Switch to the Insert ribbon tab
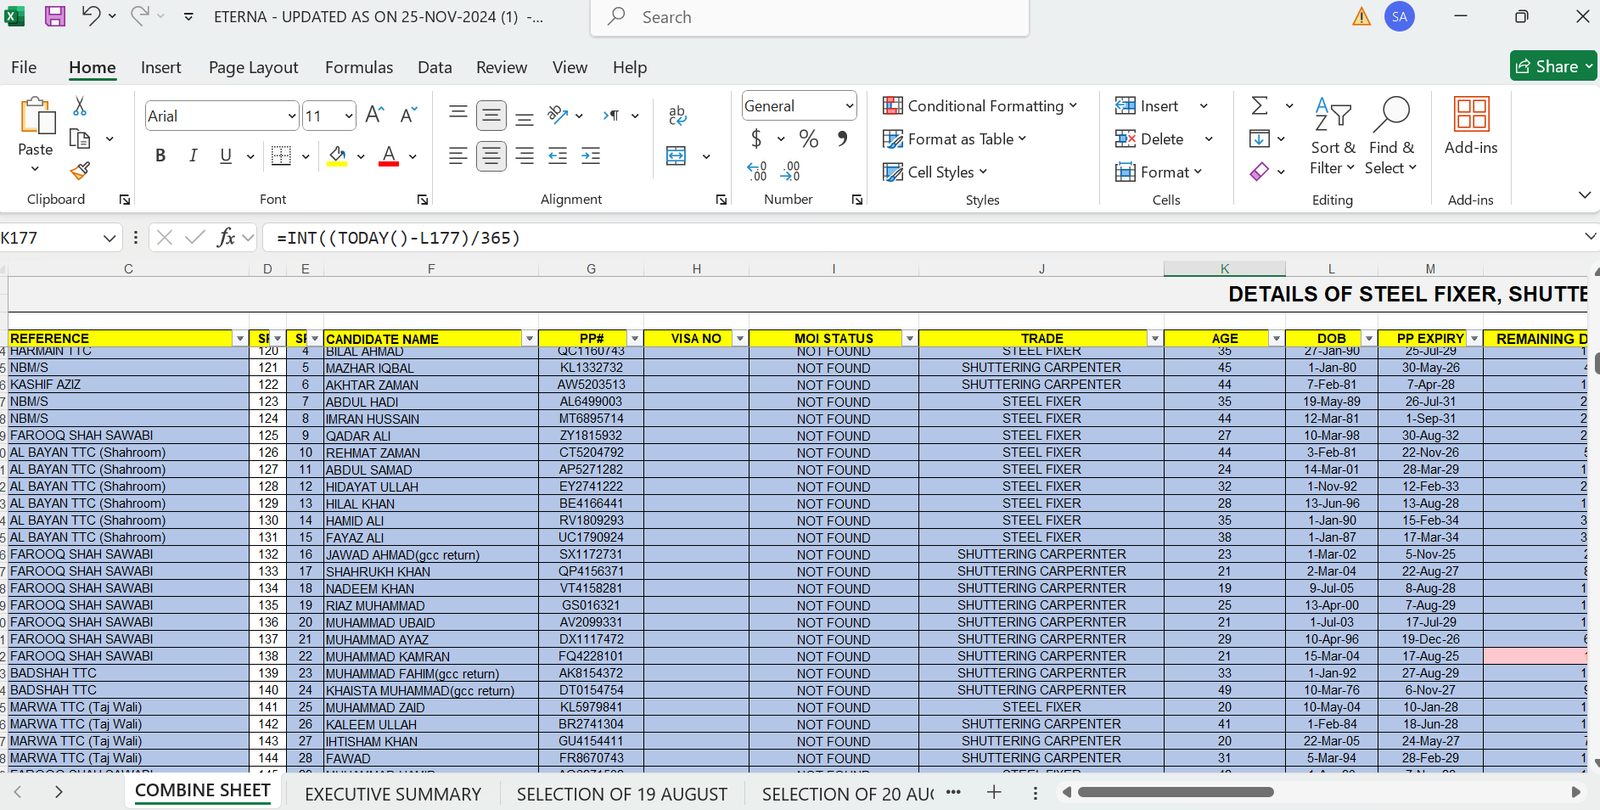1600x810 pixels. click(161, 67)
